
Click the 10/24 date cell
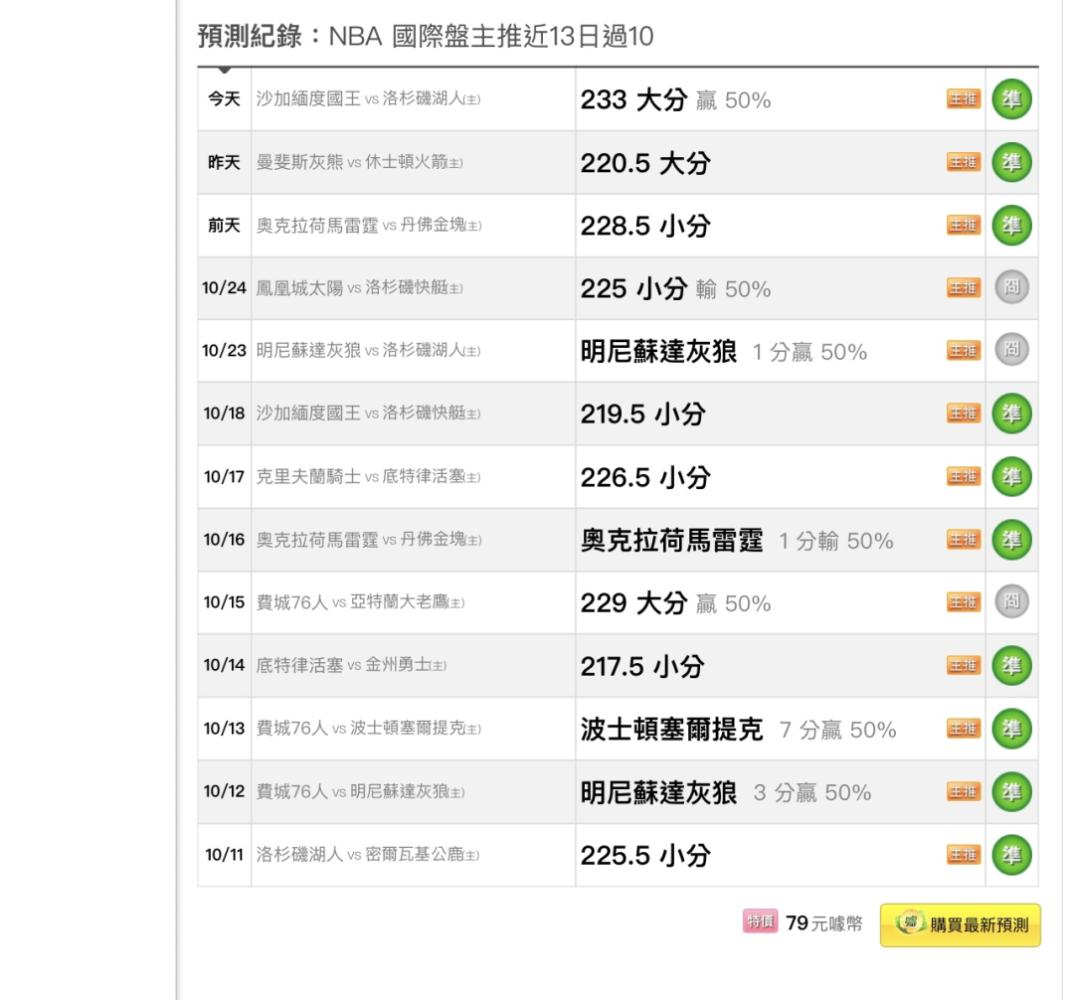[224, 288]
